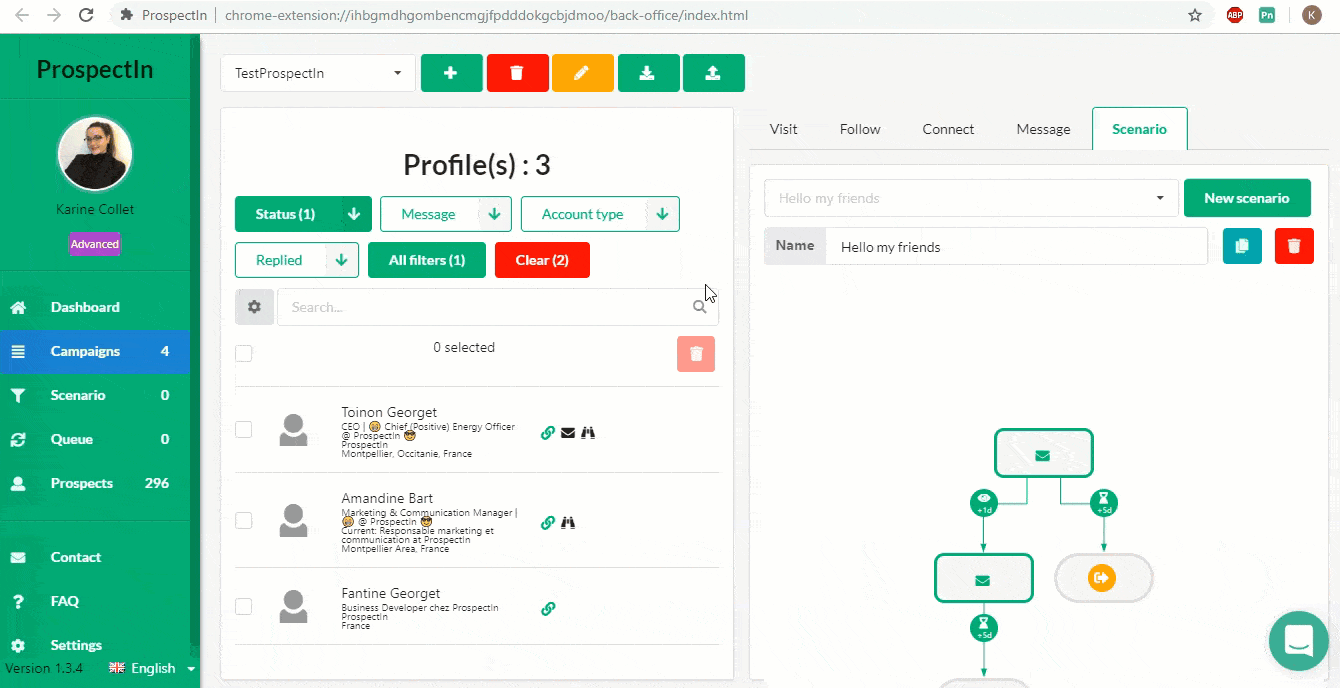Click the All filters (1) button
1340x688 pixels.
(x=427, y=260)
